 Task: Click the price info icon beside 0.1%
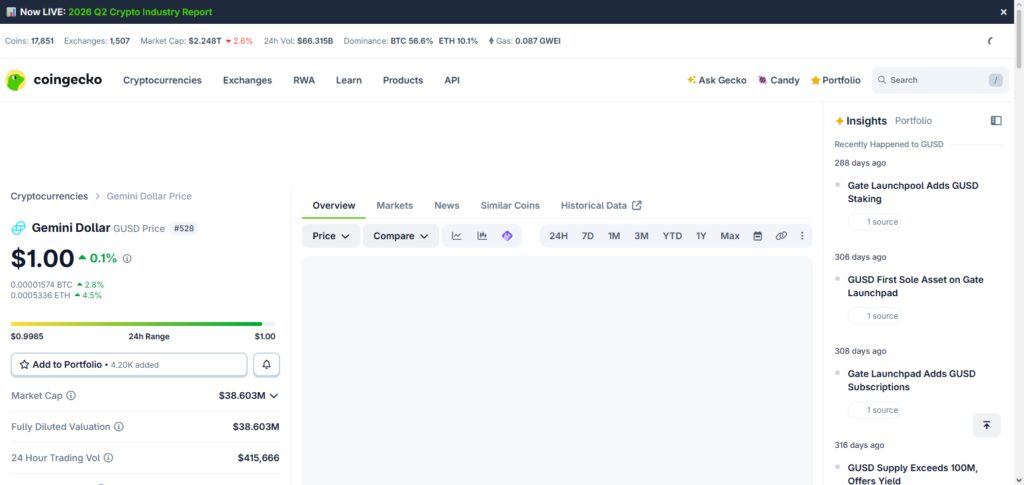tap(127, 258)
